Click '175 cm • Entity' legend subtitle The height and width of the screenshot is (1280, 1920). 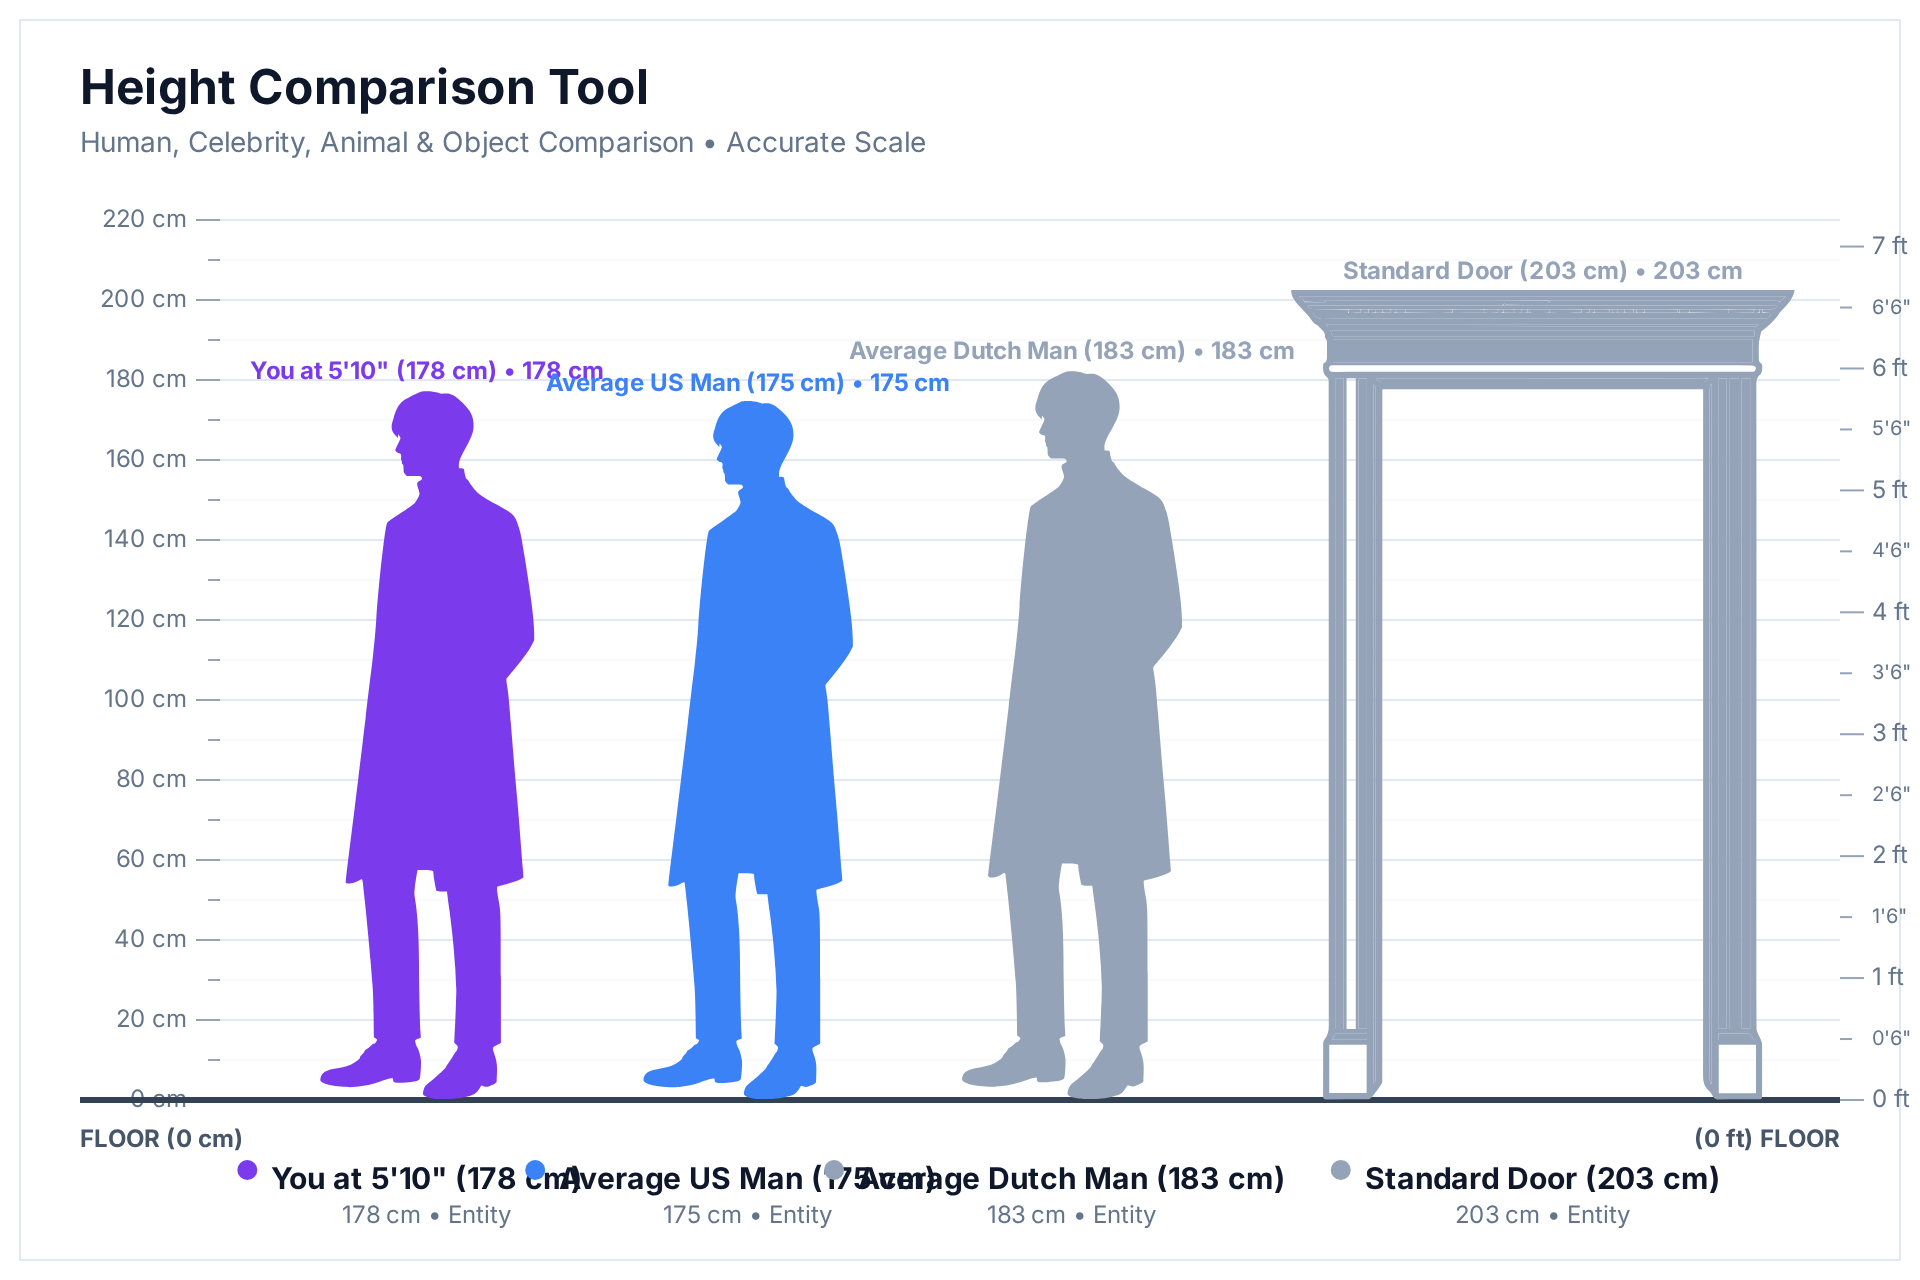tap(747, 1215)
